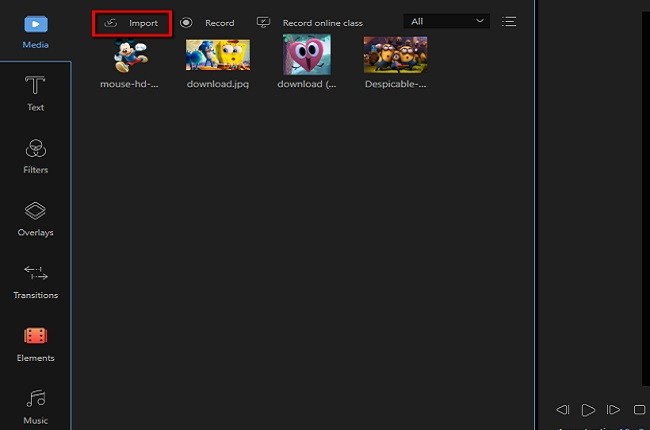Switch to Transitions in the sidebar
This screenshot has height=430, width=650.
[35, 280]
